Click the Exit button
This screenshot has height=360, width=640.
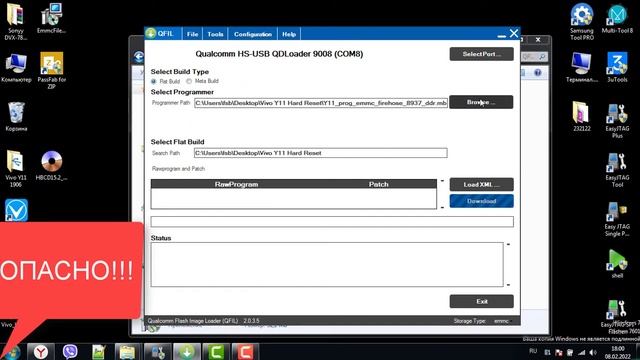(482, 301)
